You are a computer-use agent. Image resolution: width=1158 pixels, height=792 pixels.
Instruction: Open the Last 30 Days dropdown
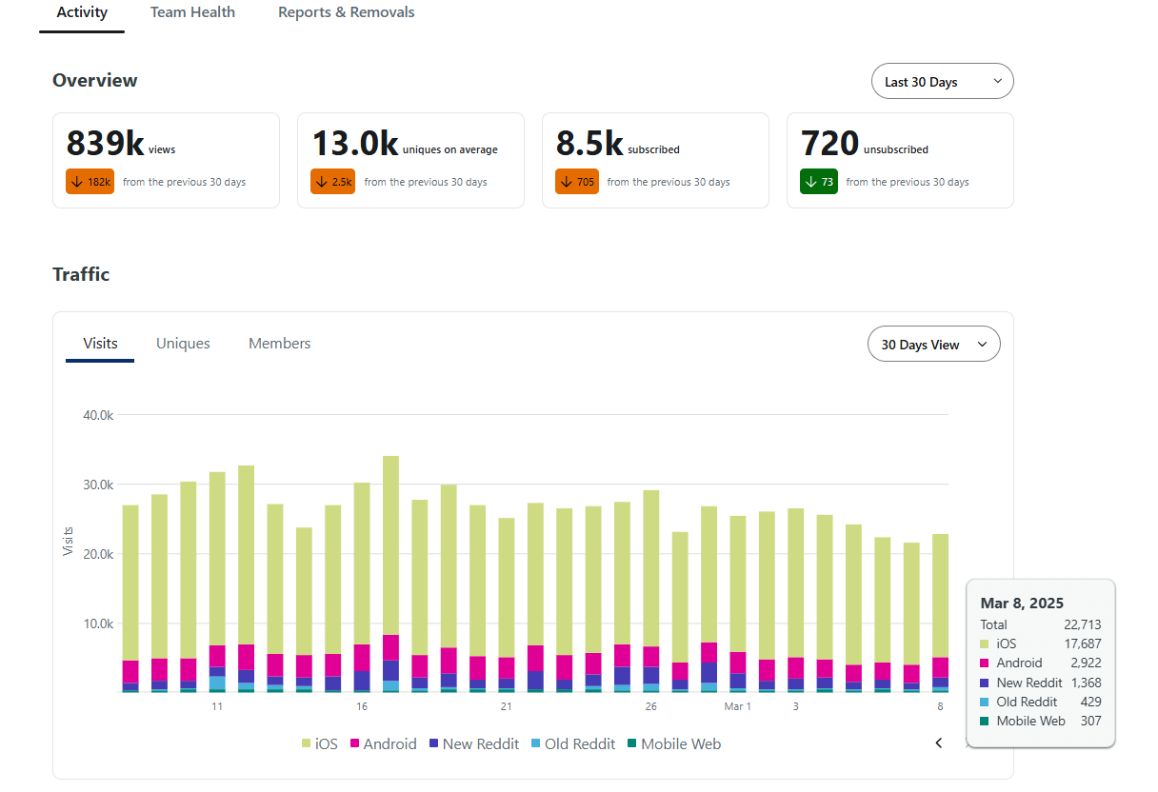coord(942,81)
